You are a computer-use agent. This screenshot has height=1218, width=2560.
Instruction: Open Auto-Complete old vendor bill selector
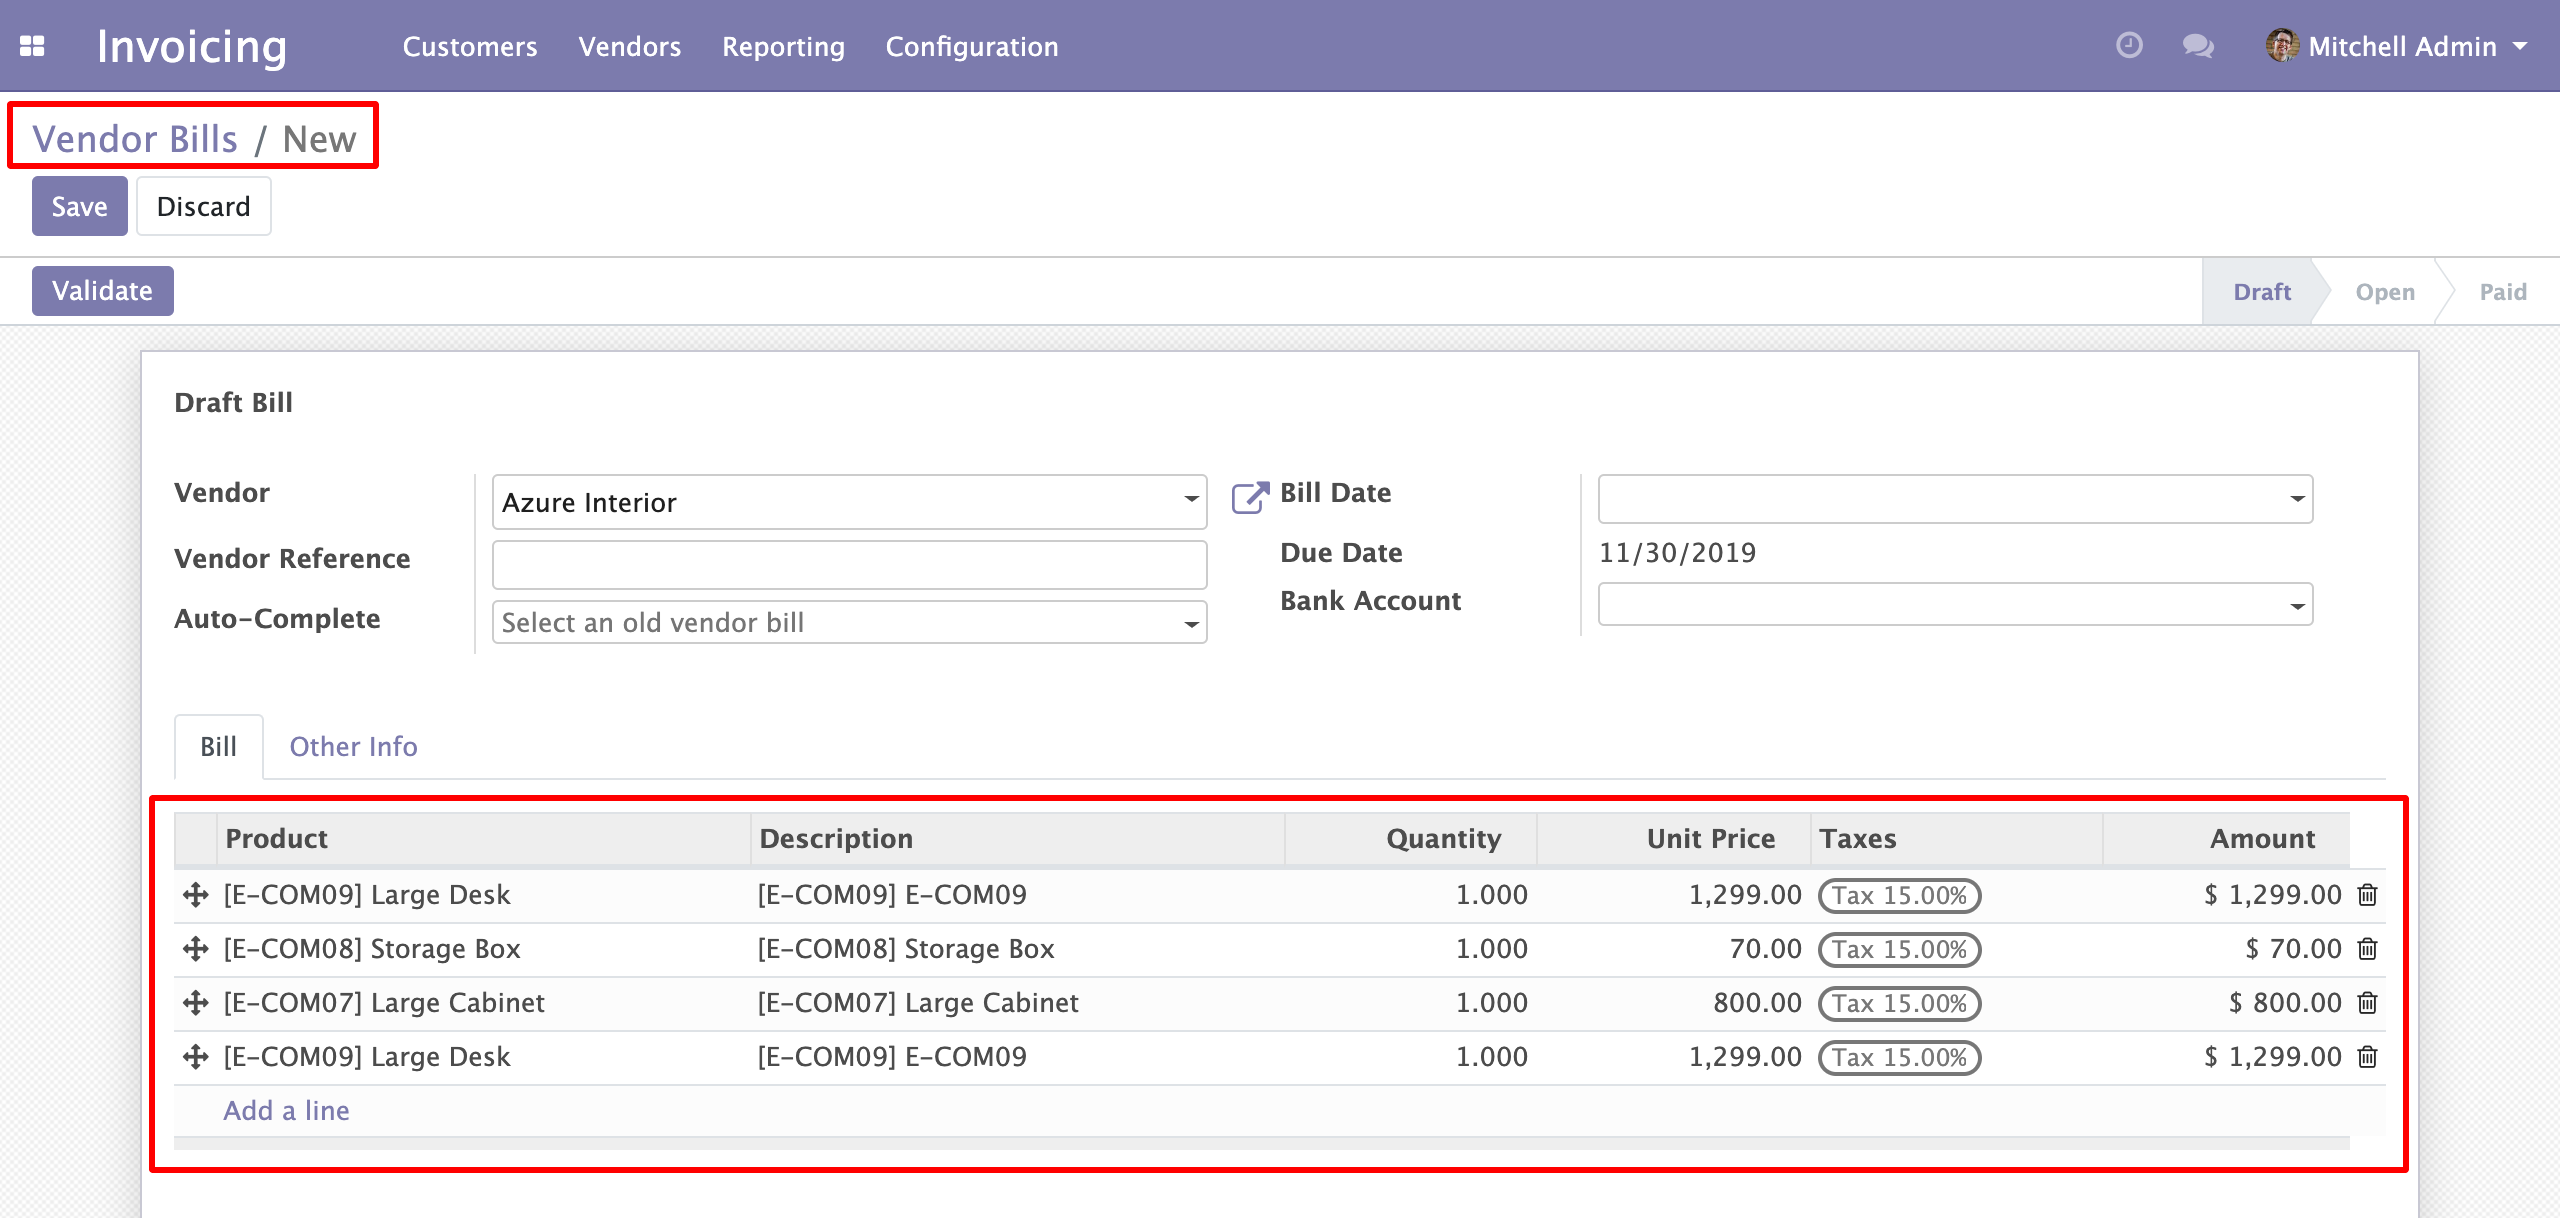click(848, 622)
